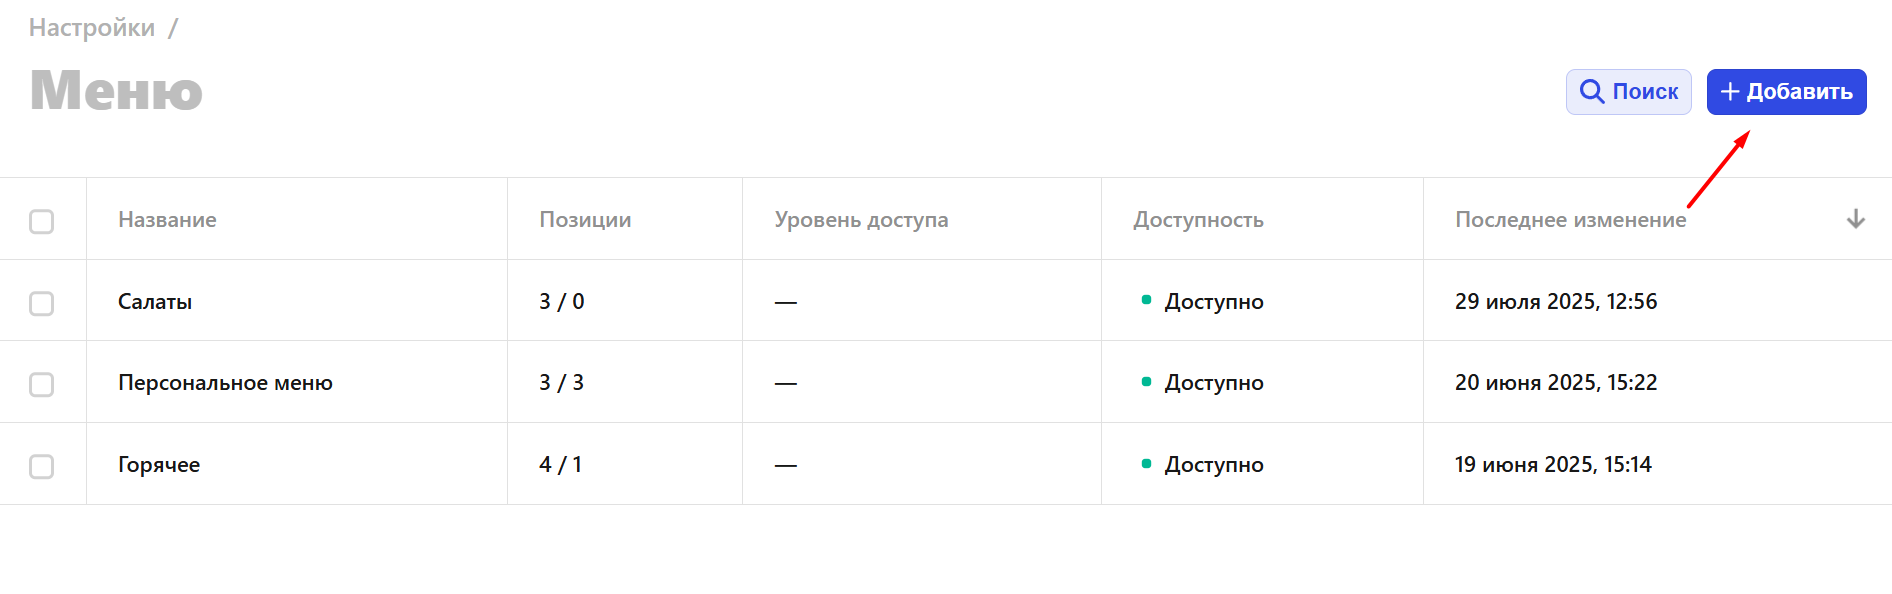Click the plus icon in Добавить button
Viewport: 1892px width, 594px height.
coord(1730,92)
